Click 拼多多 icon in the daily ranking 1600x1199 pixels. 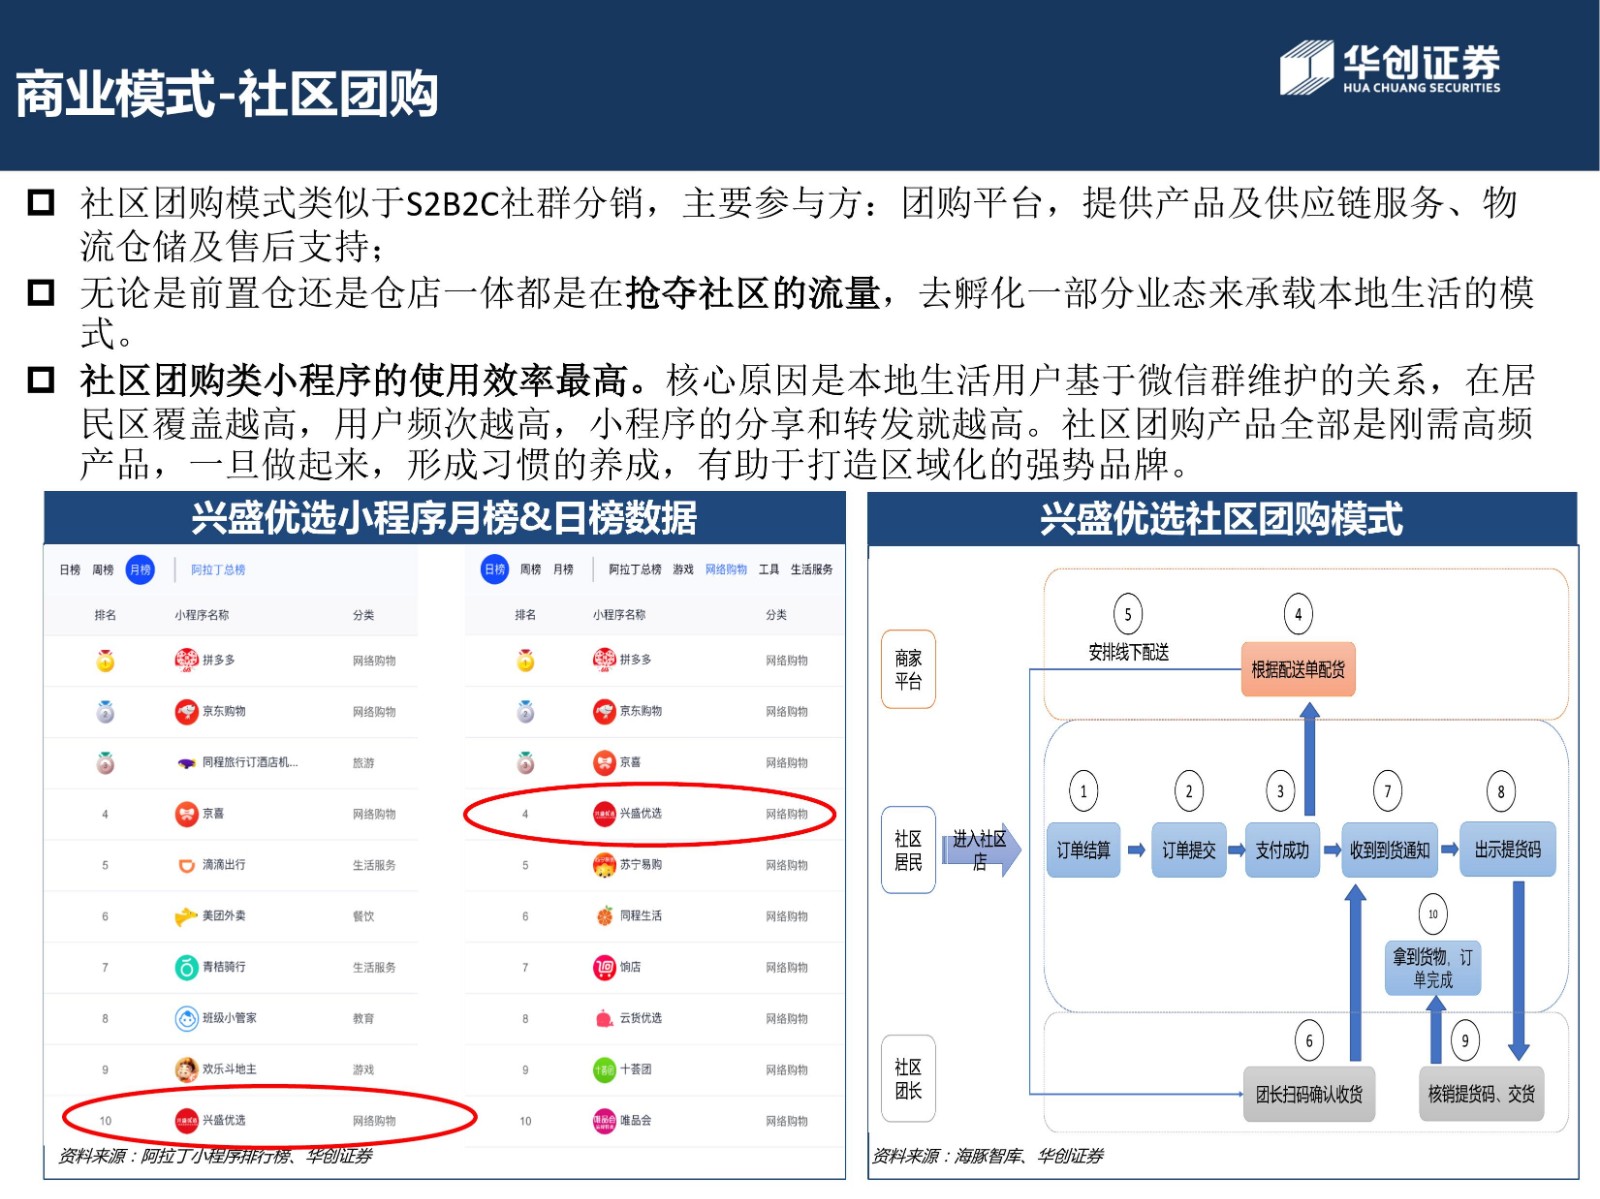604,660
